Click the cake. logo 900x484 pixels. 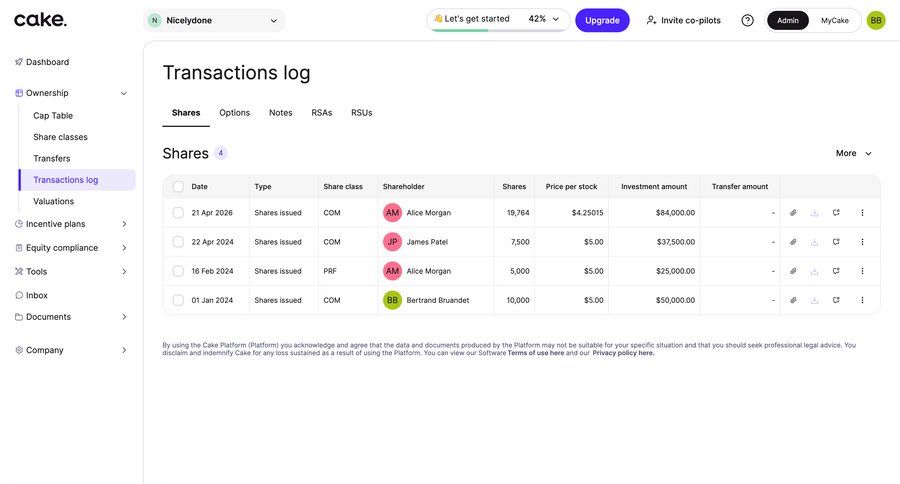pyautogui.click(x=40, y=20)
